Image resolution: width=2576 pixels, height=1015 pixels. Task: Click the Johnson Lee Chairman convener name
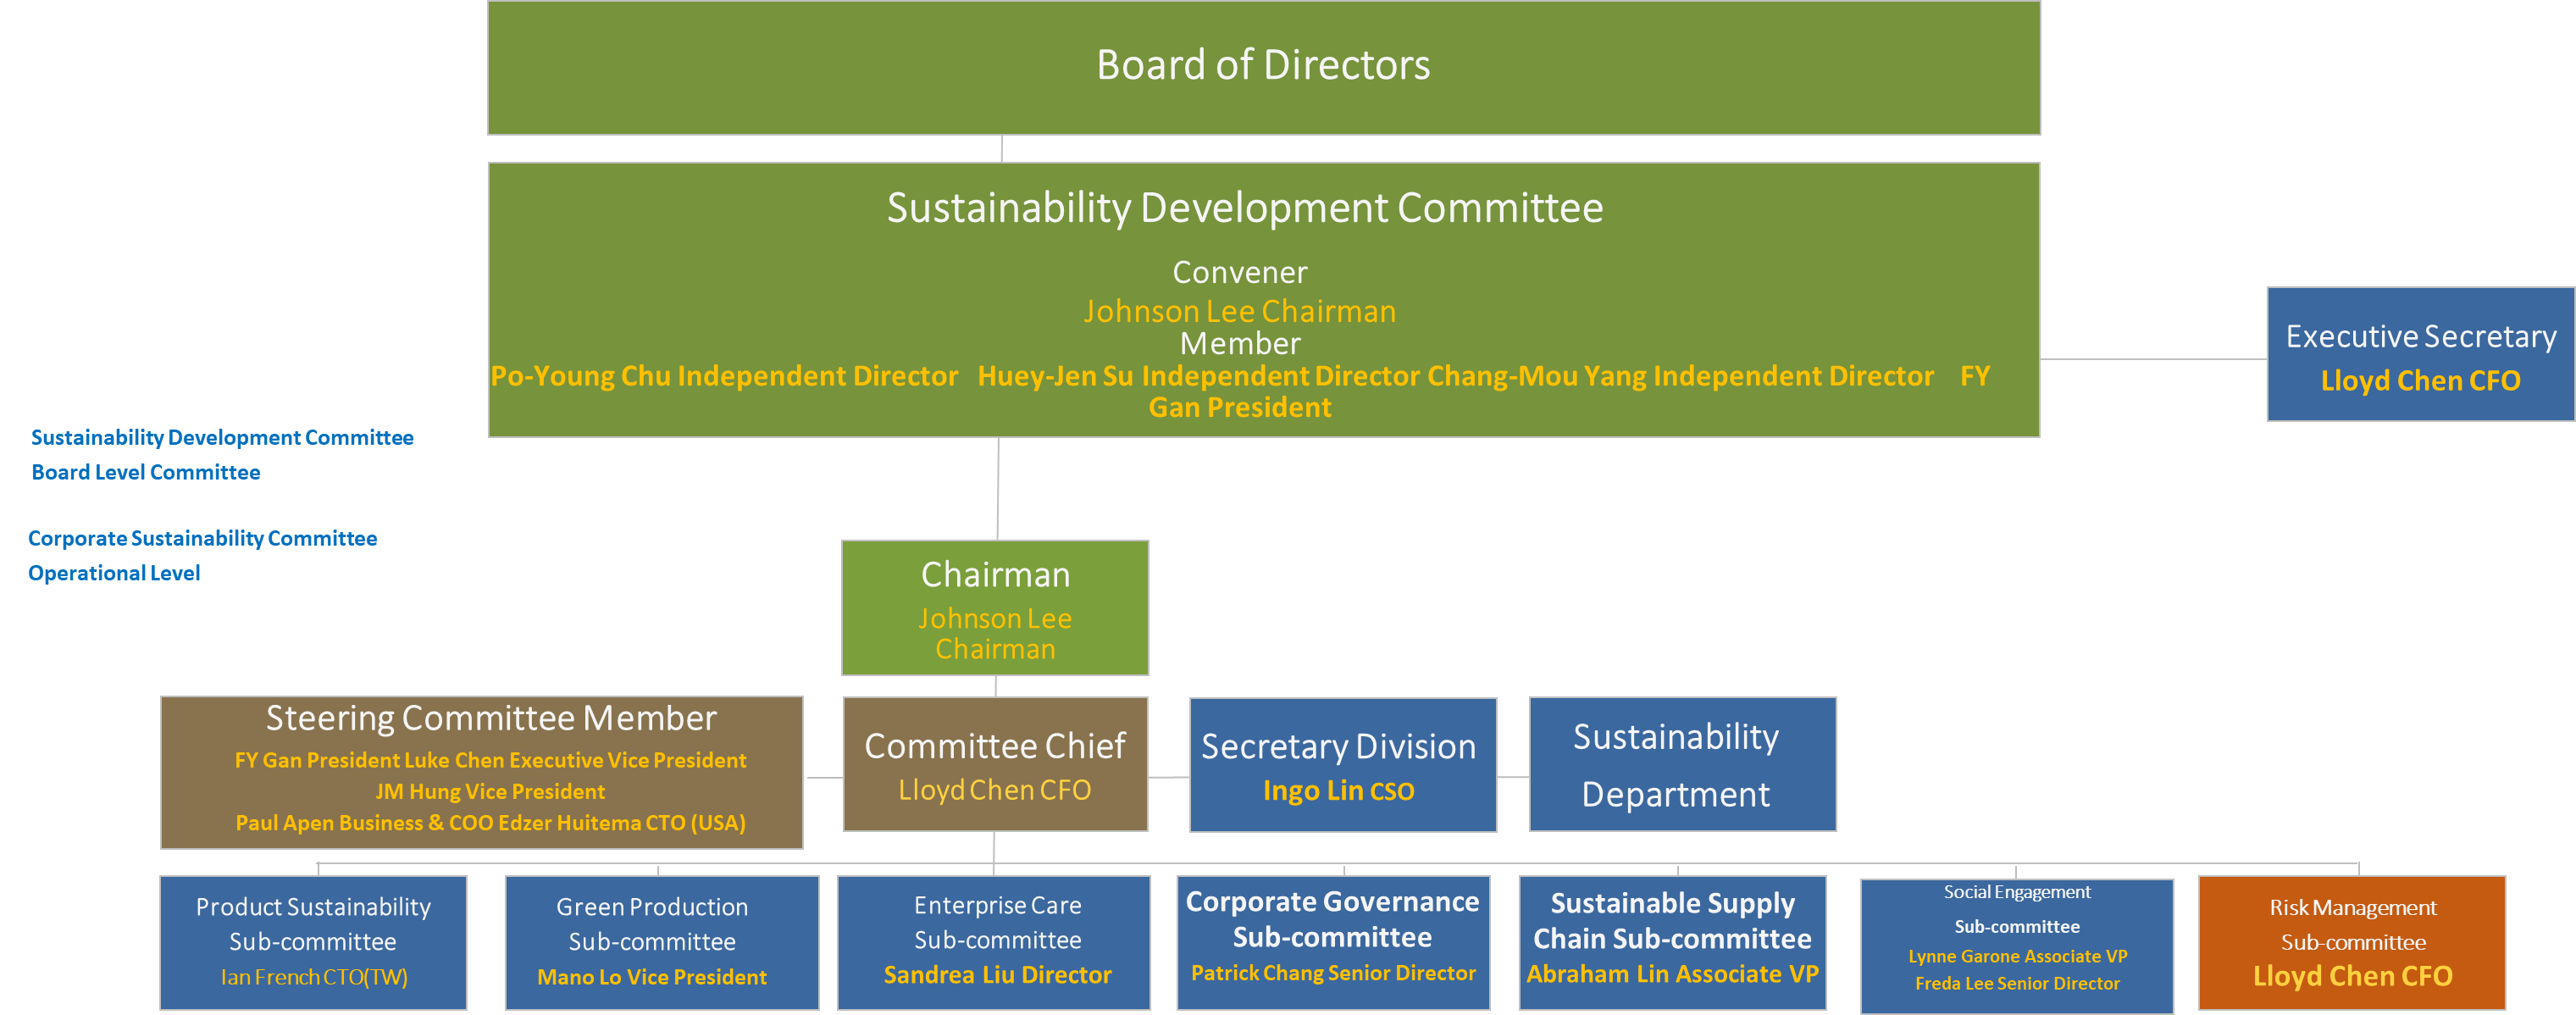[x=1239, y=312]
